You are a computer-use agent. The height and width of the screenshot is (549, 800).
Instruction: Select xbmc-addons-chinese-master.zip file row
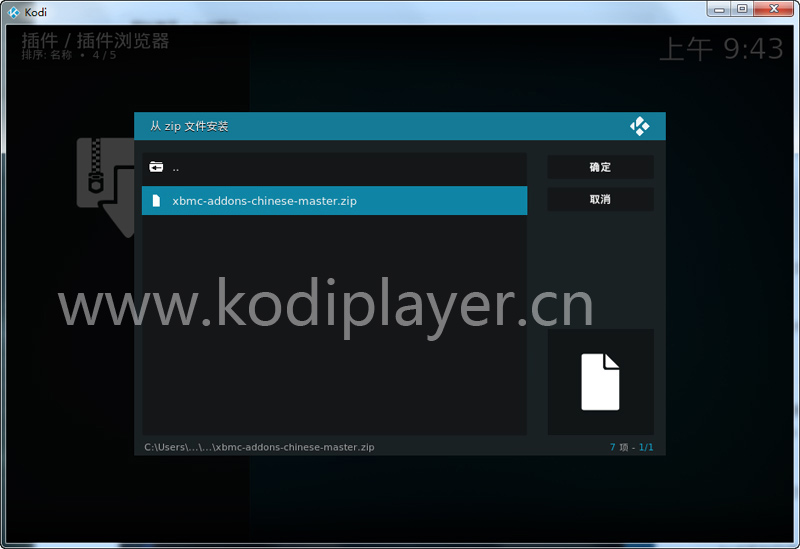click(334, 201)
